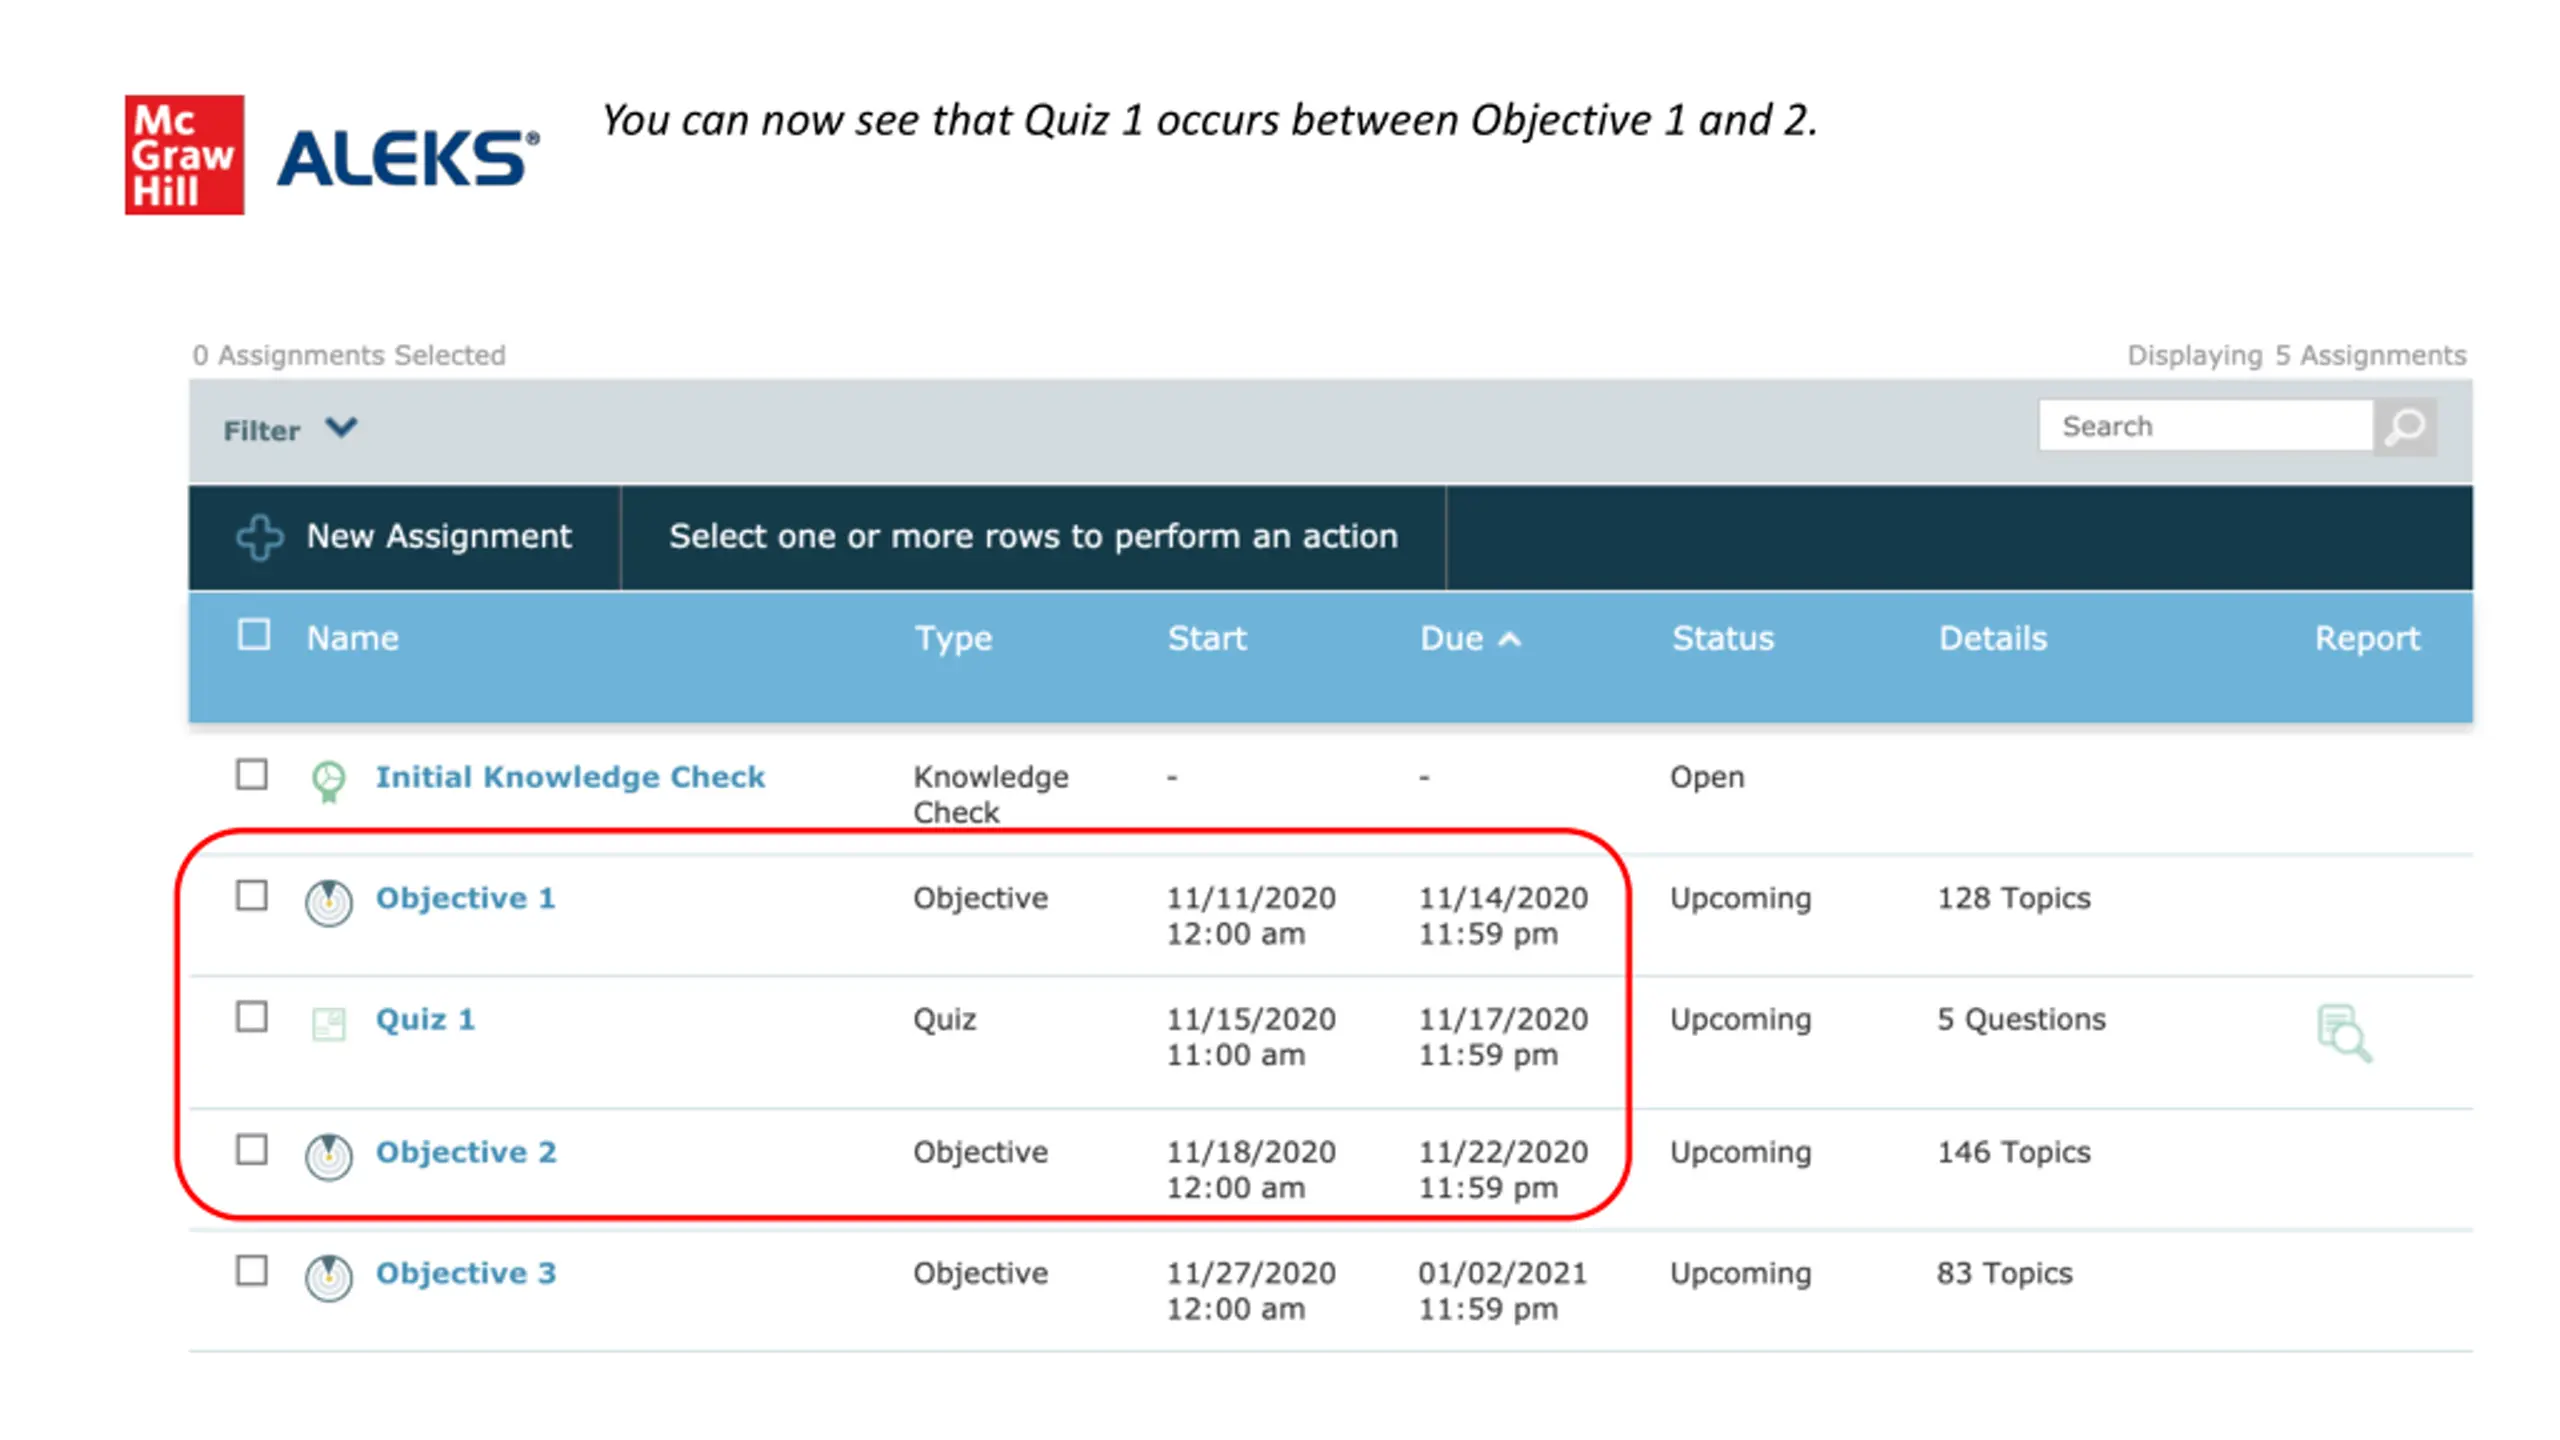Click Upcoming status for Objective 3
Viewport: 2560px width, 1440px height.
1740,1274
